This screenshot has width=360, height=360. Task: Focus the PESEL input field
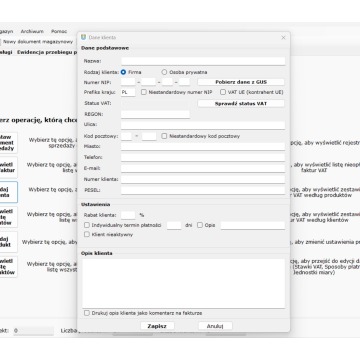(x=203, y=190)
